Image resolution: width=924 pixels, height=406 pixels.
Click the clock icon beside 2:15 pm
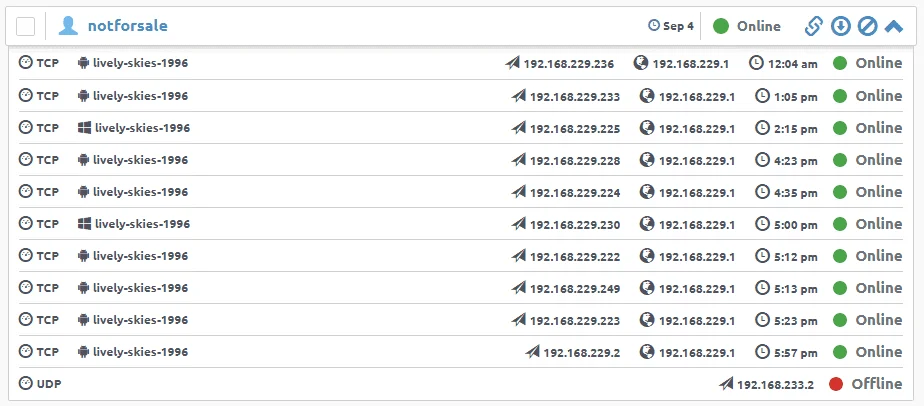[763, 127]
